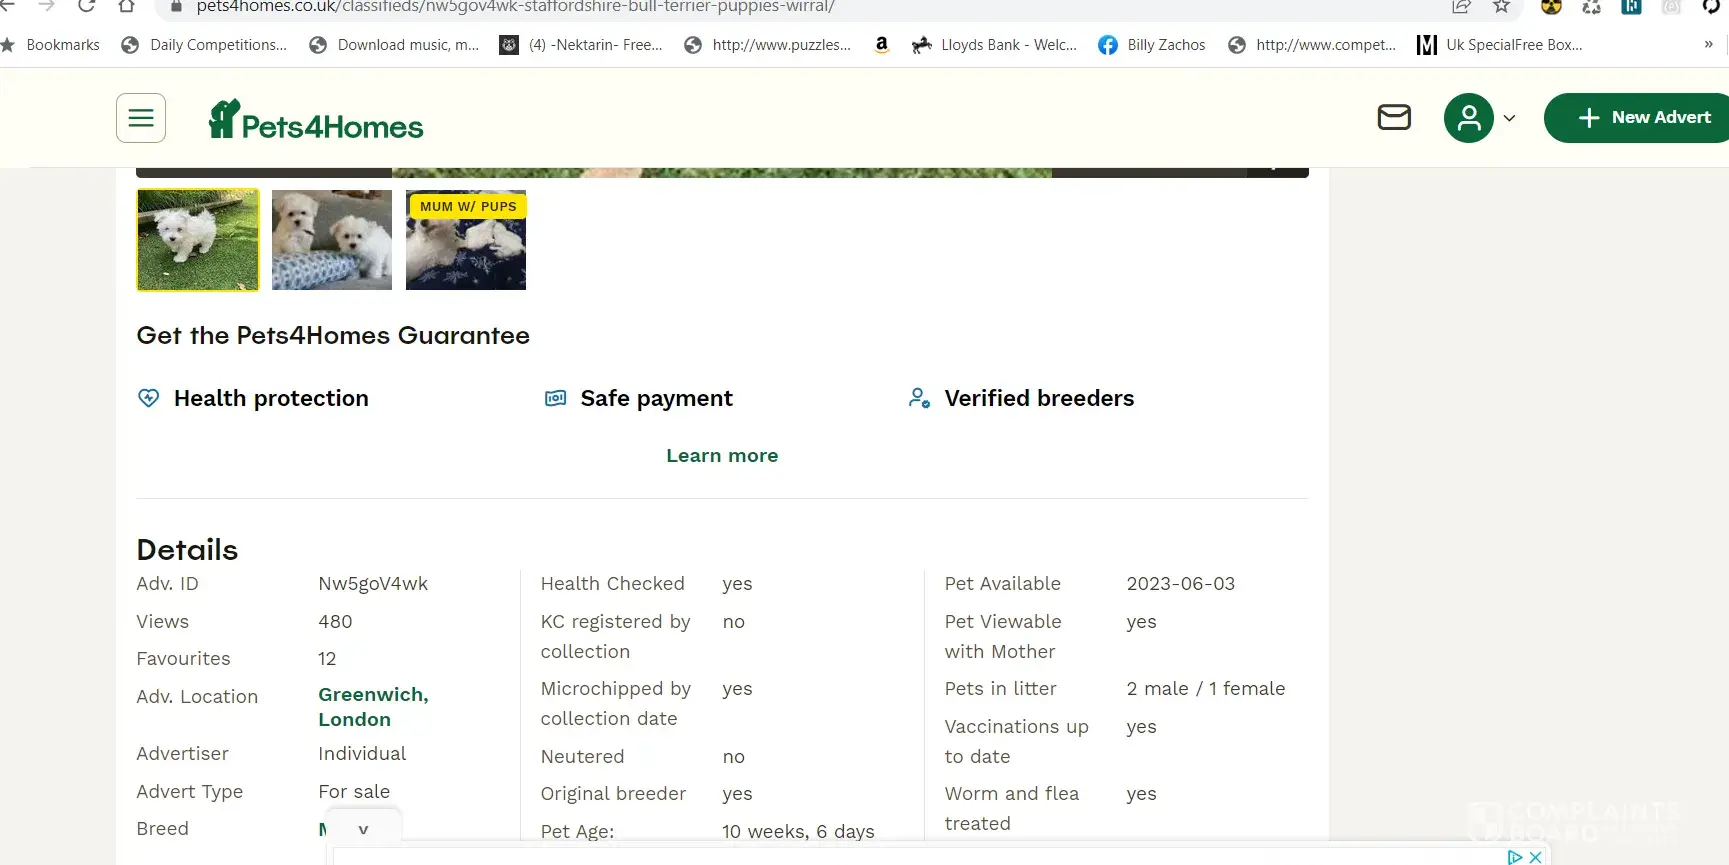Expand the collapsed chevron near Breed
1729x865 pixels.
pyautogui.click(x=363, y=830)
